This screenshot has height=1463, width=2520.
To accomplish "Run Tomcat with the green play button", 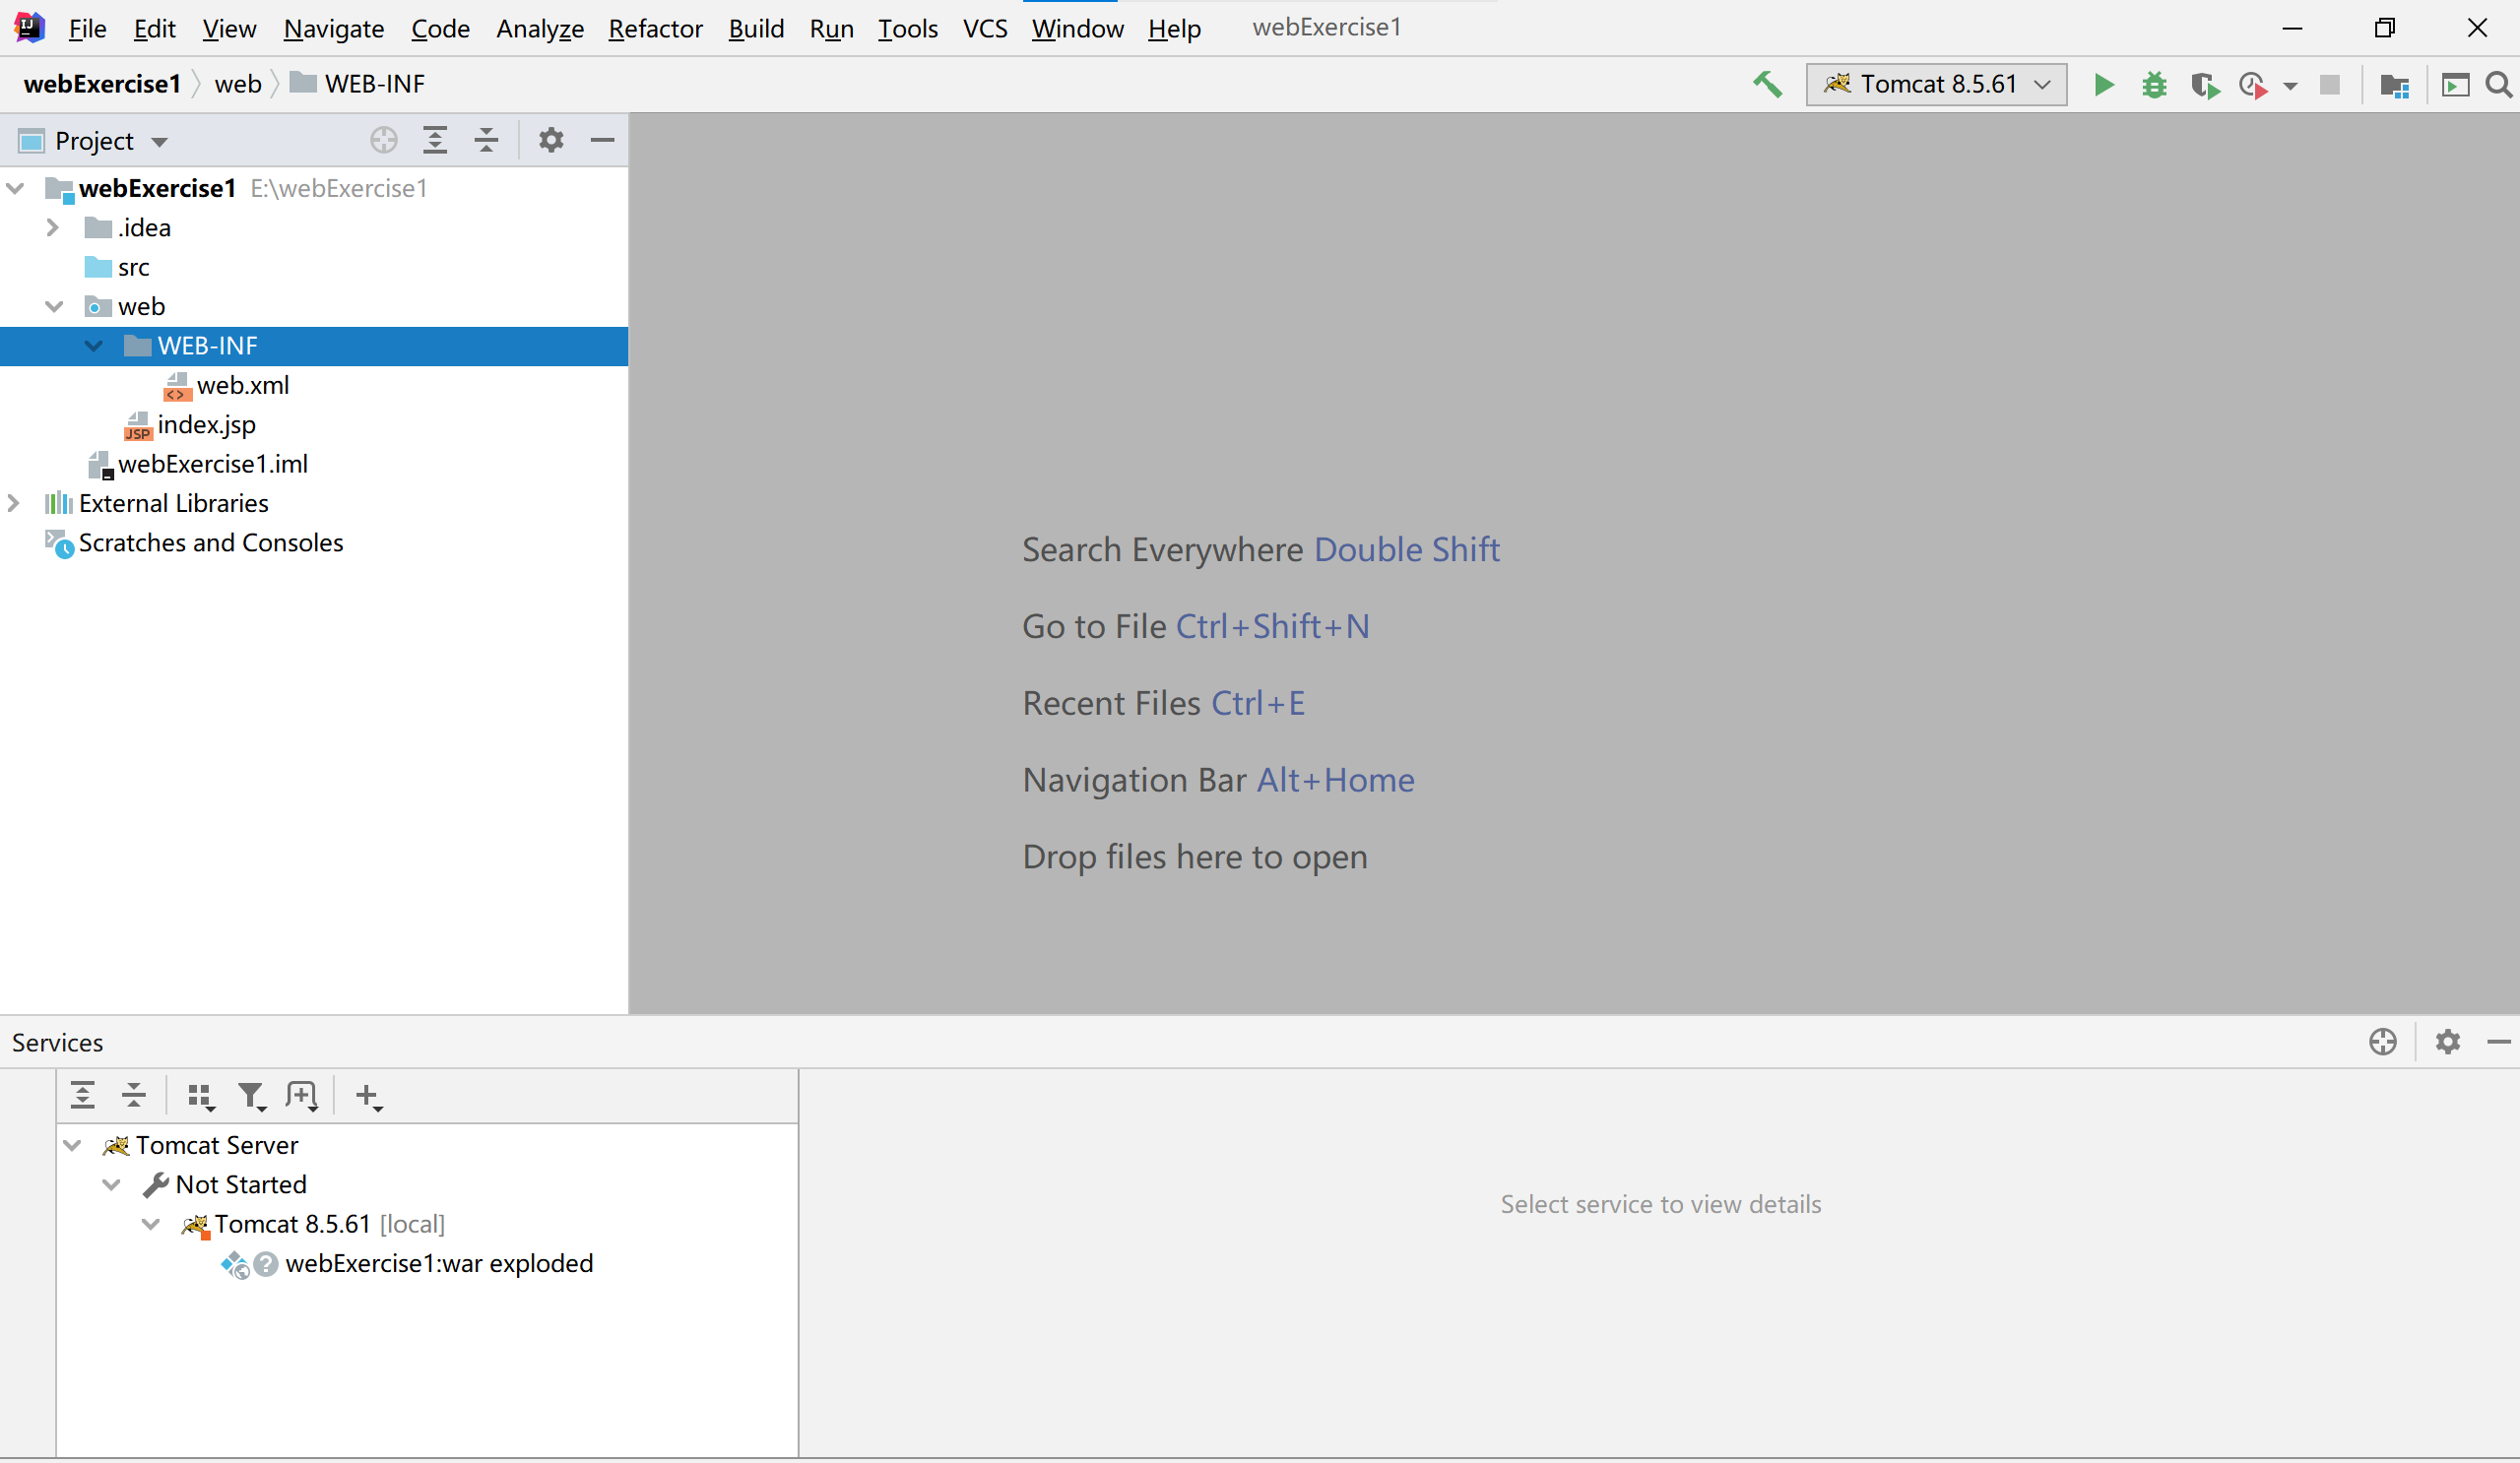I will pyautogui.click(x=2104, y=85).
